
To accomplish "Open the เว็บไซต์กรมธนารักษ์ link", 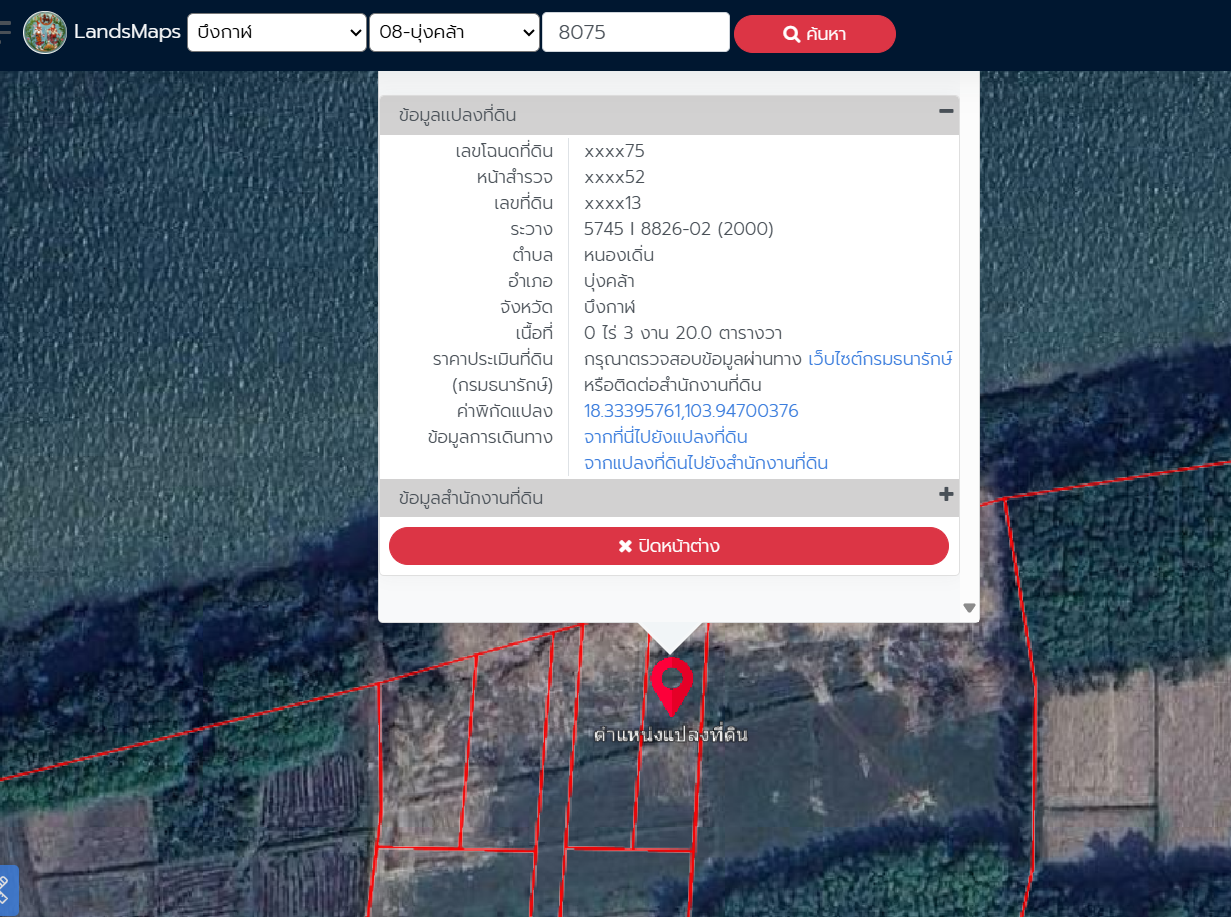I will click(x=879, y=359).
